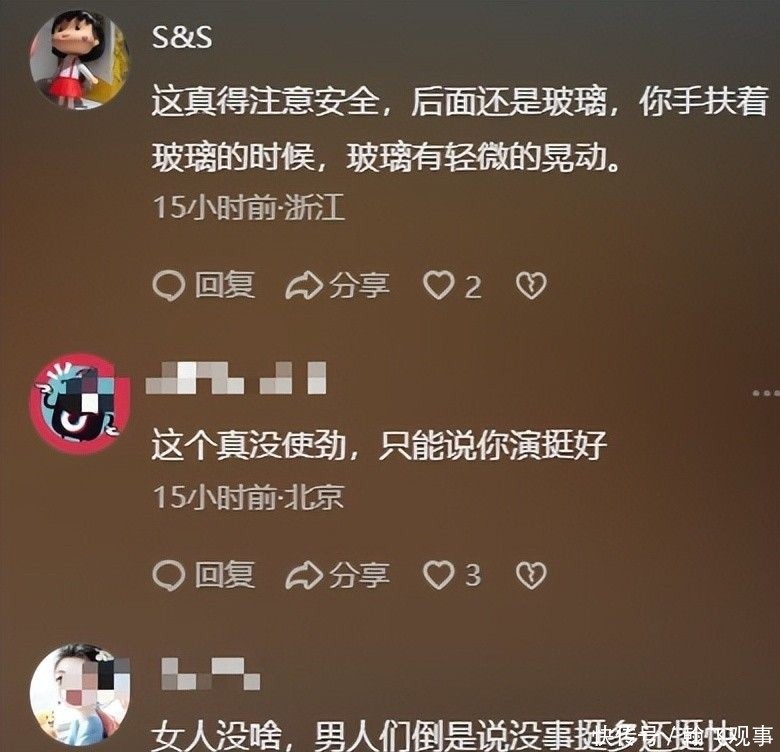Click 分享 label under Beijing comment
The height and width of the screenshot is (752, 780).
(359, 575)
